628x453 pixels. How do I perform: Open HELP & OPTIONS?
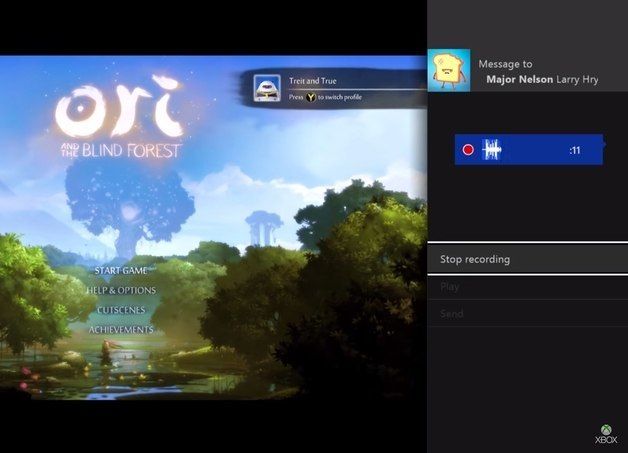click(121, 290)
